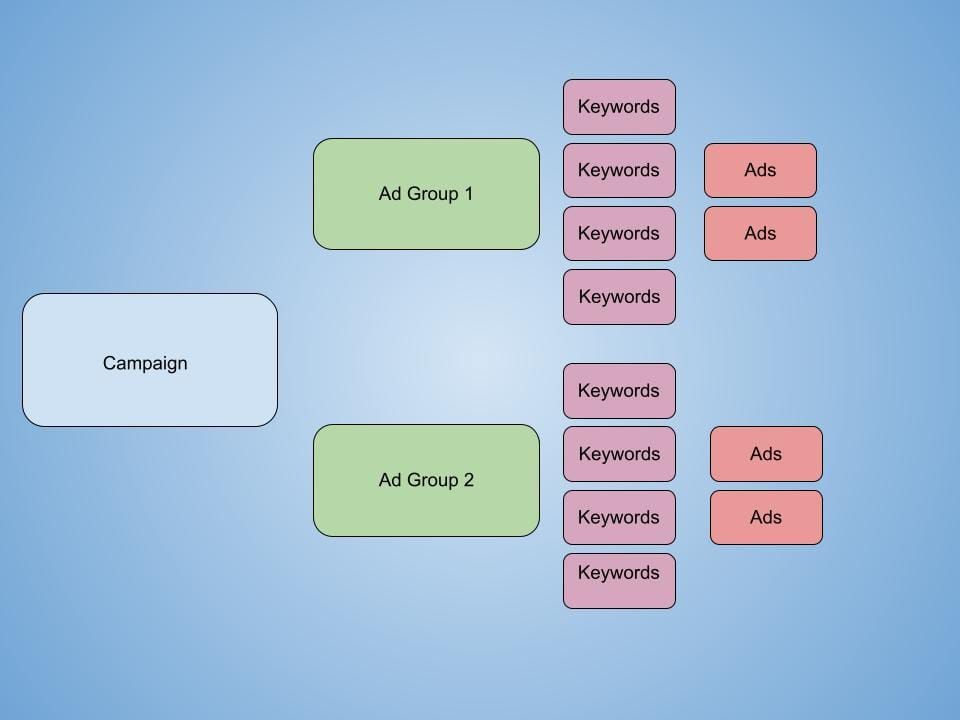Select the topmost Keywords box

pos(619,106)
